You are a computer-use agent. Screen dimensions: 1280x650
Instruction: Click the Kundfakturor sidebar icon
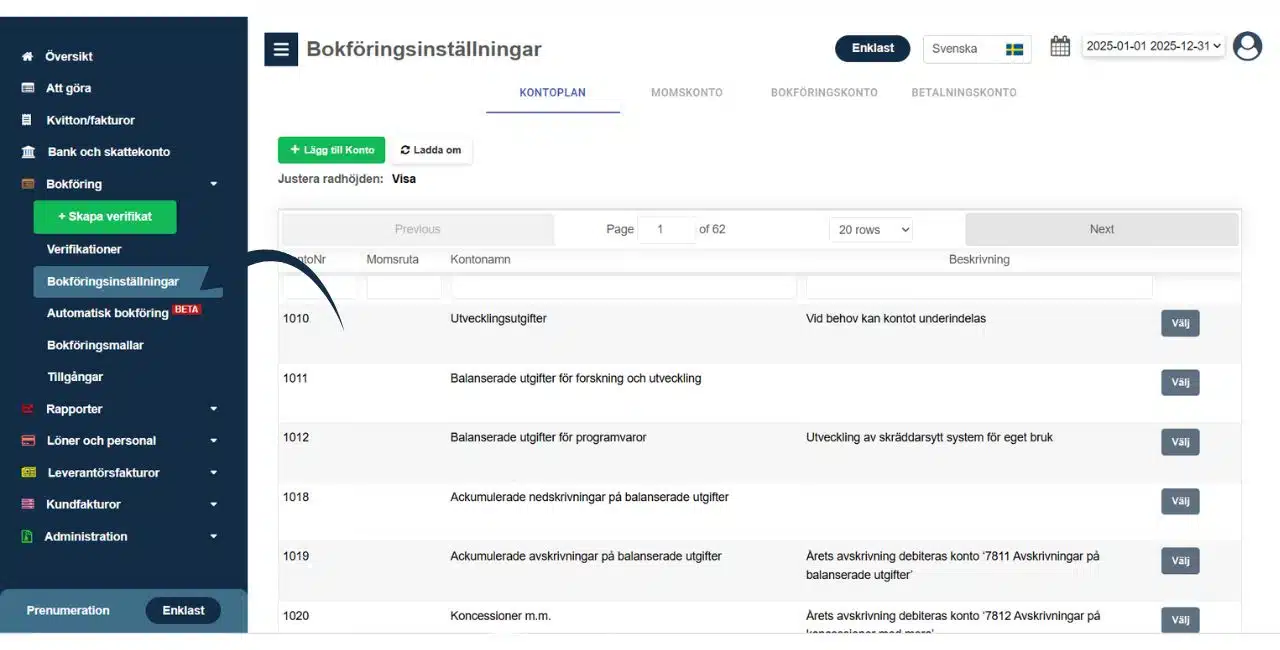pos(28,505)
